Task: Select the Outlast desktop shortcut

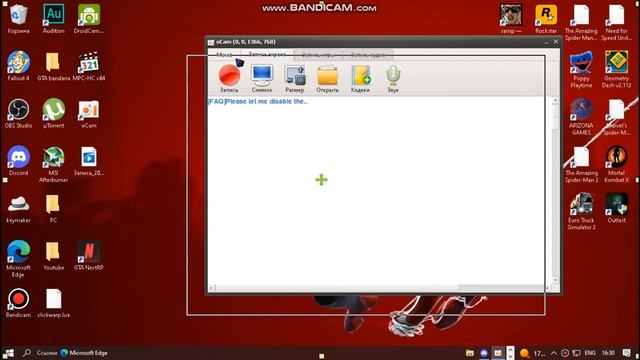Action: point(616,209)
